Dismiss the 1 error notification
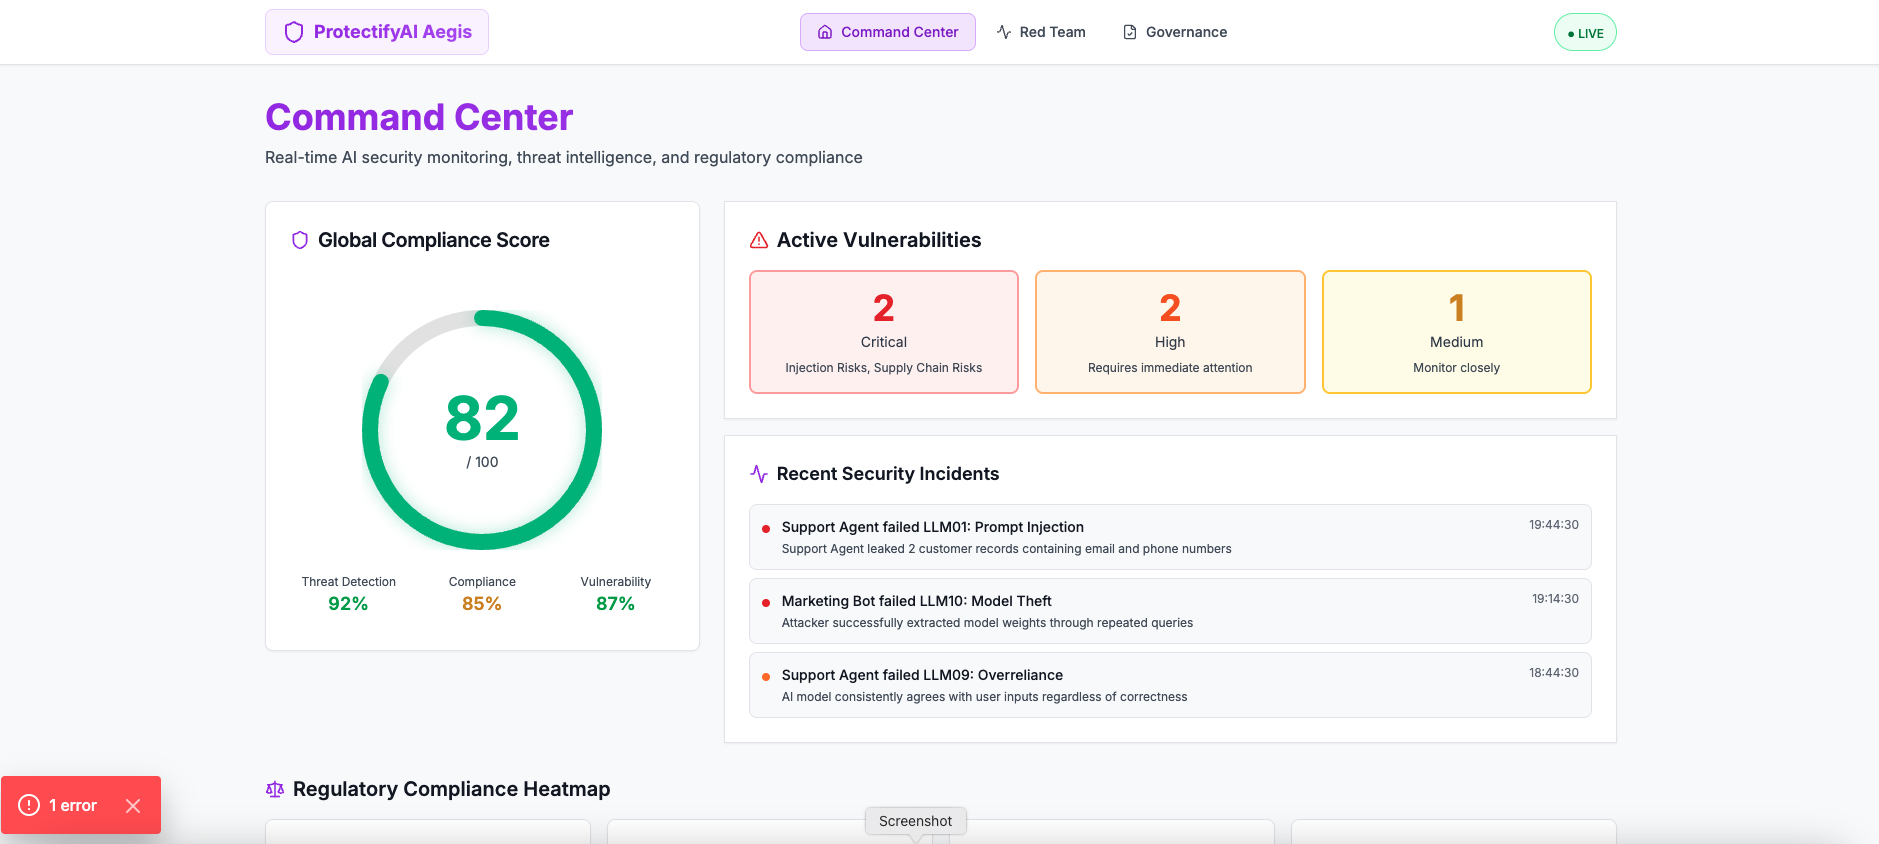This screenshot has height=844, width=1879. (133, 806)
